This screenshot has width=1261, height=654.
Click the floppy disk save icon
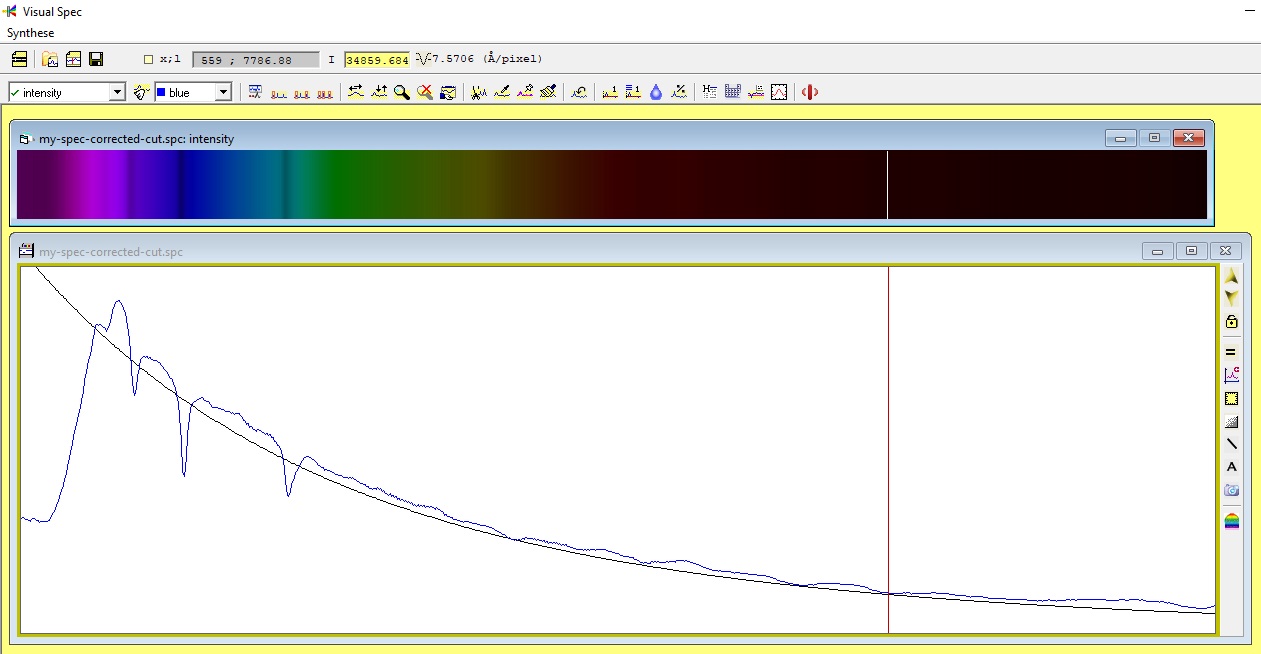pyautogui.click(x=96, y=59)
